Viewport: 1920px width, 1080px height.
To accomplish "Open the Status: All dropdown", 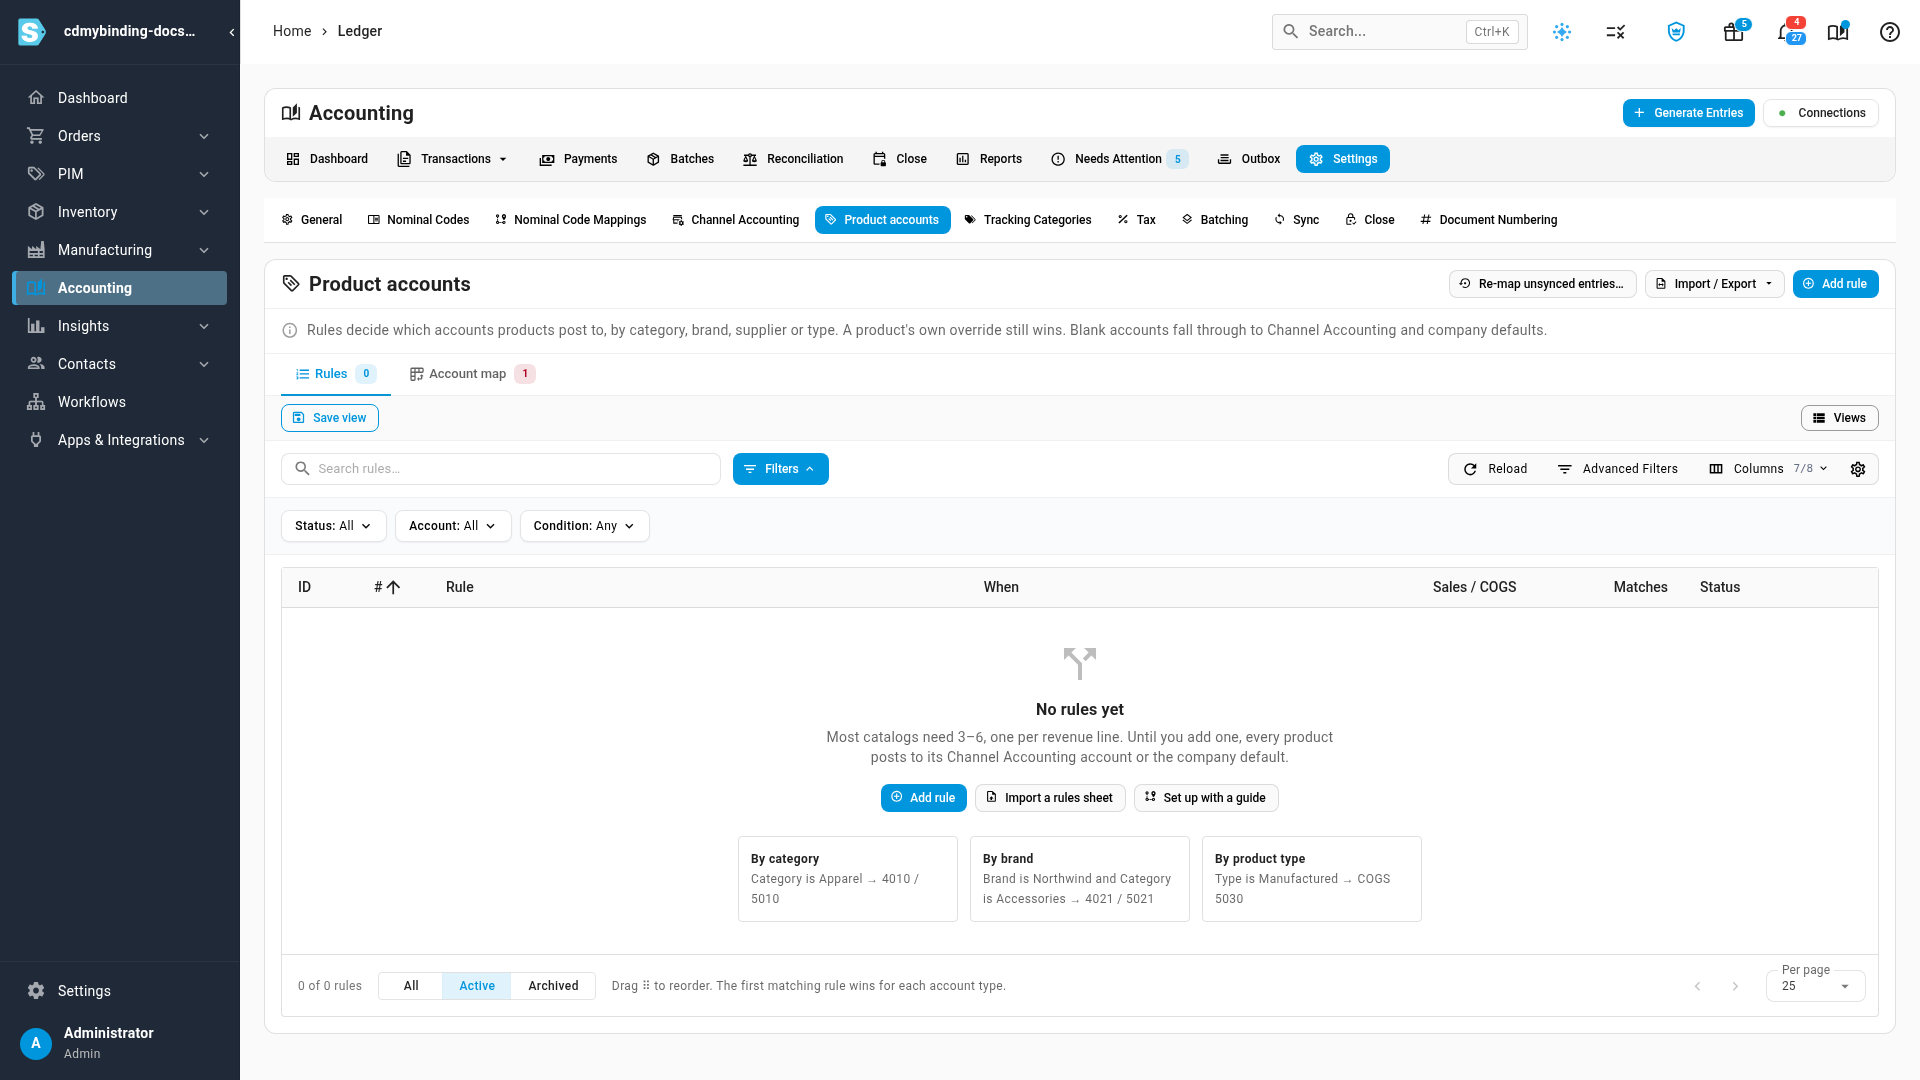I will (x=334, y=526).
